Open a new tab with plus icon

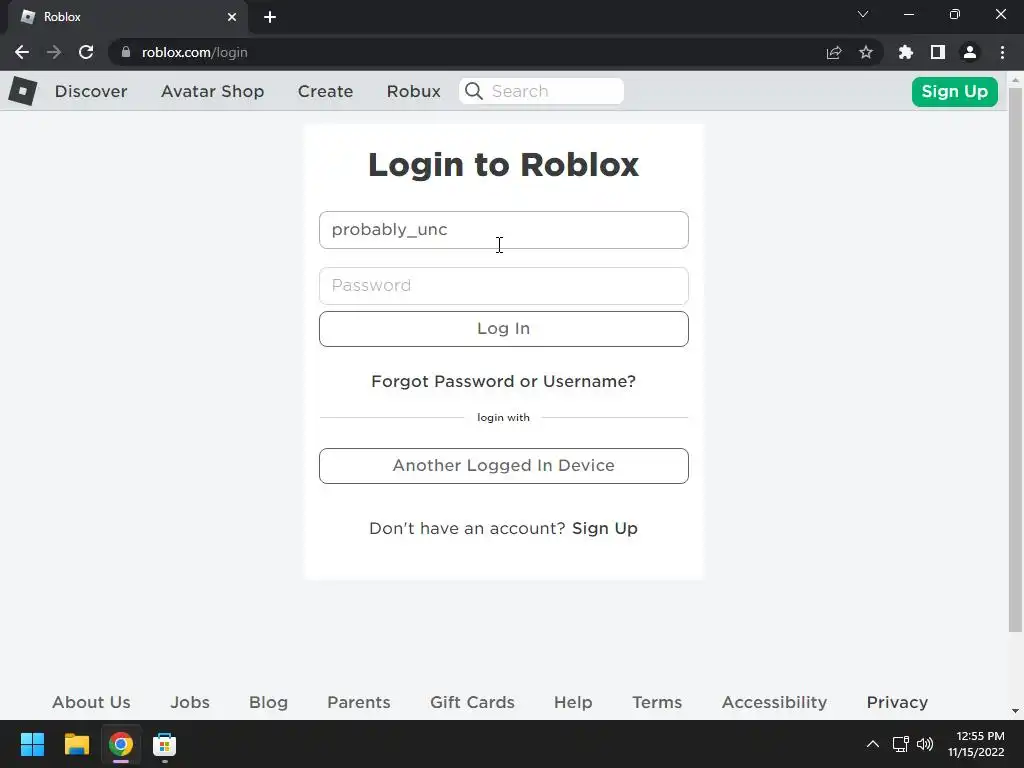coord(270,17)
